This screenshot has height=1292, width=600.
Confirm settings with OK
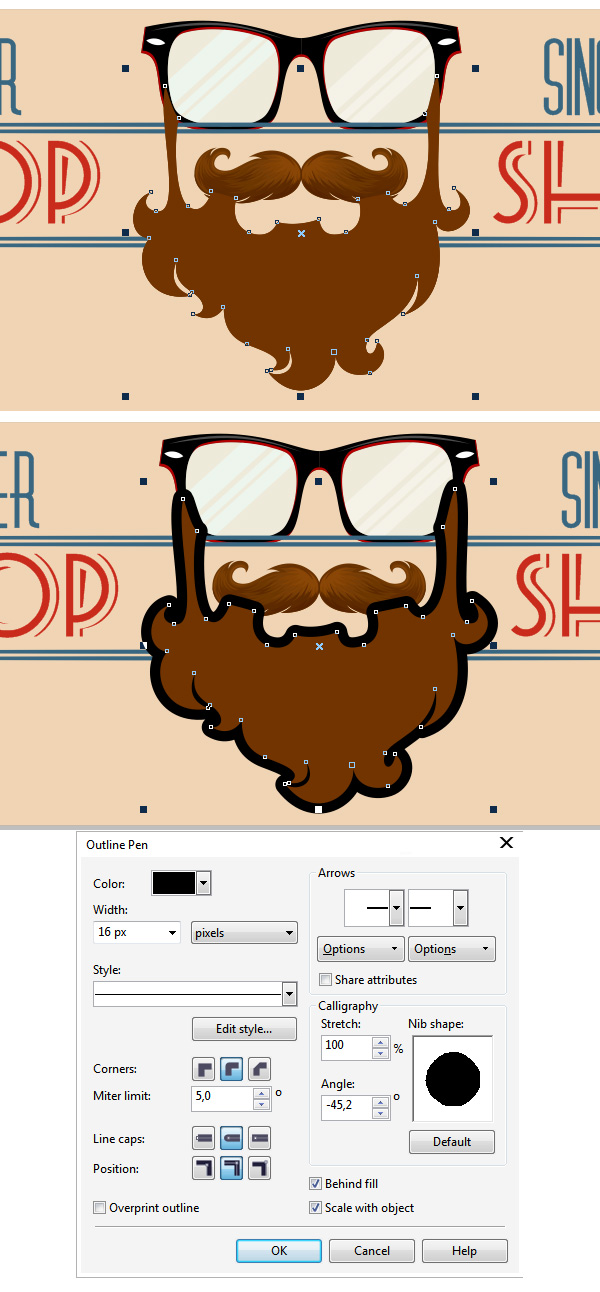(279, 1251)
